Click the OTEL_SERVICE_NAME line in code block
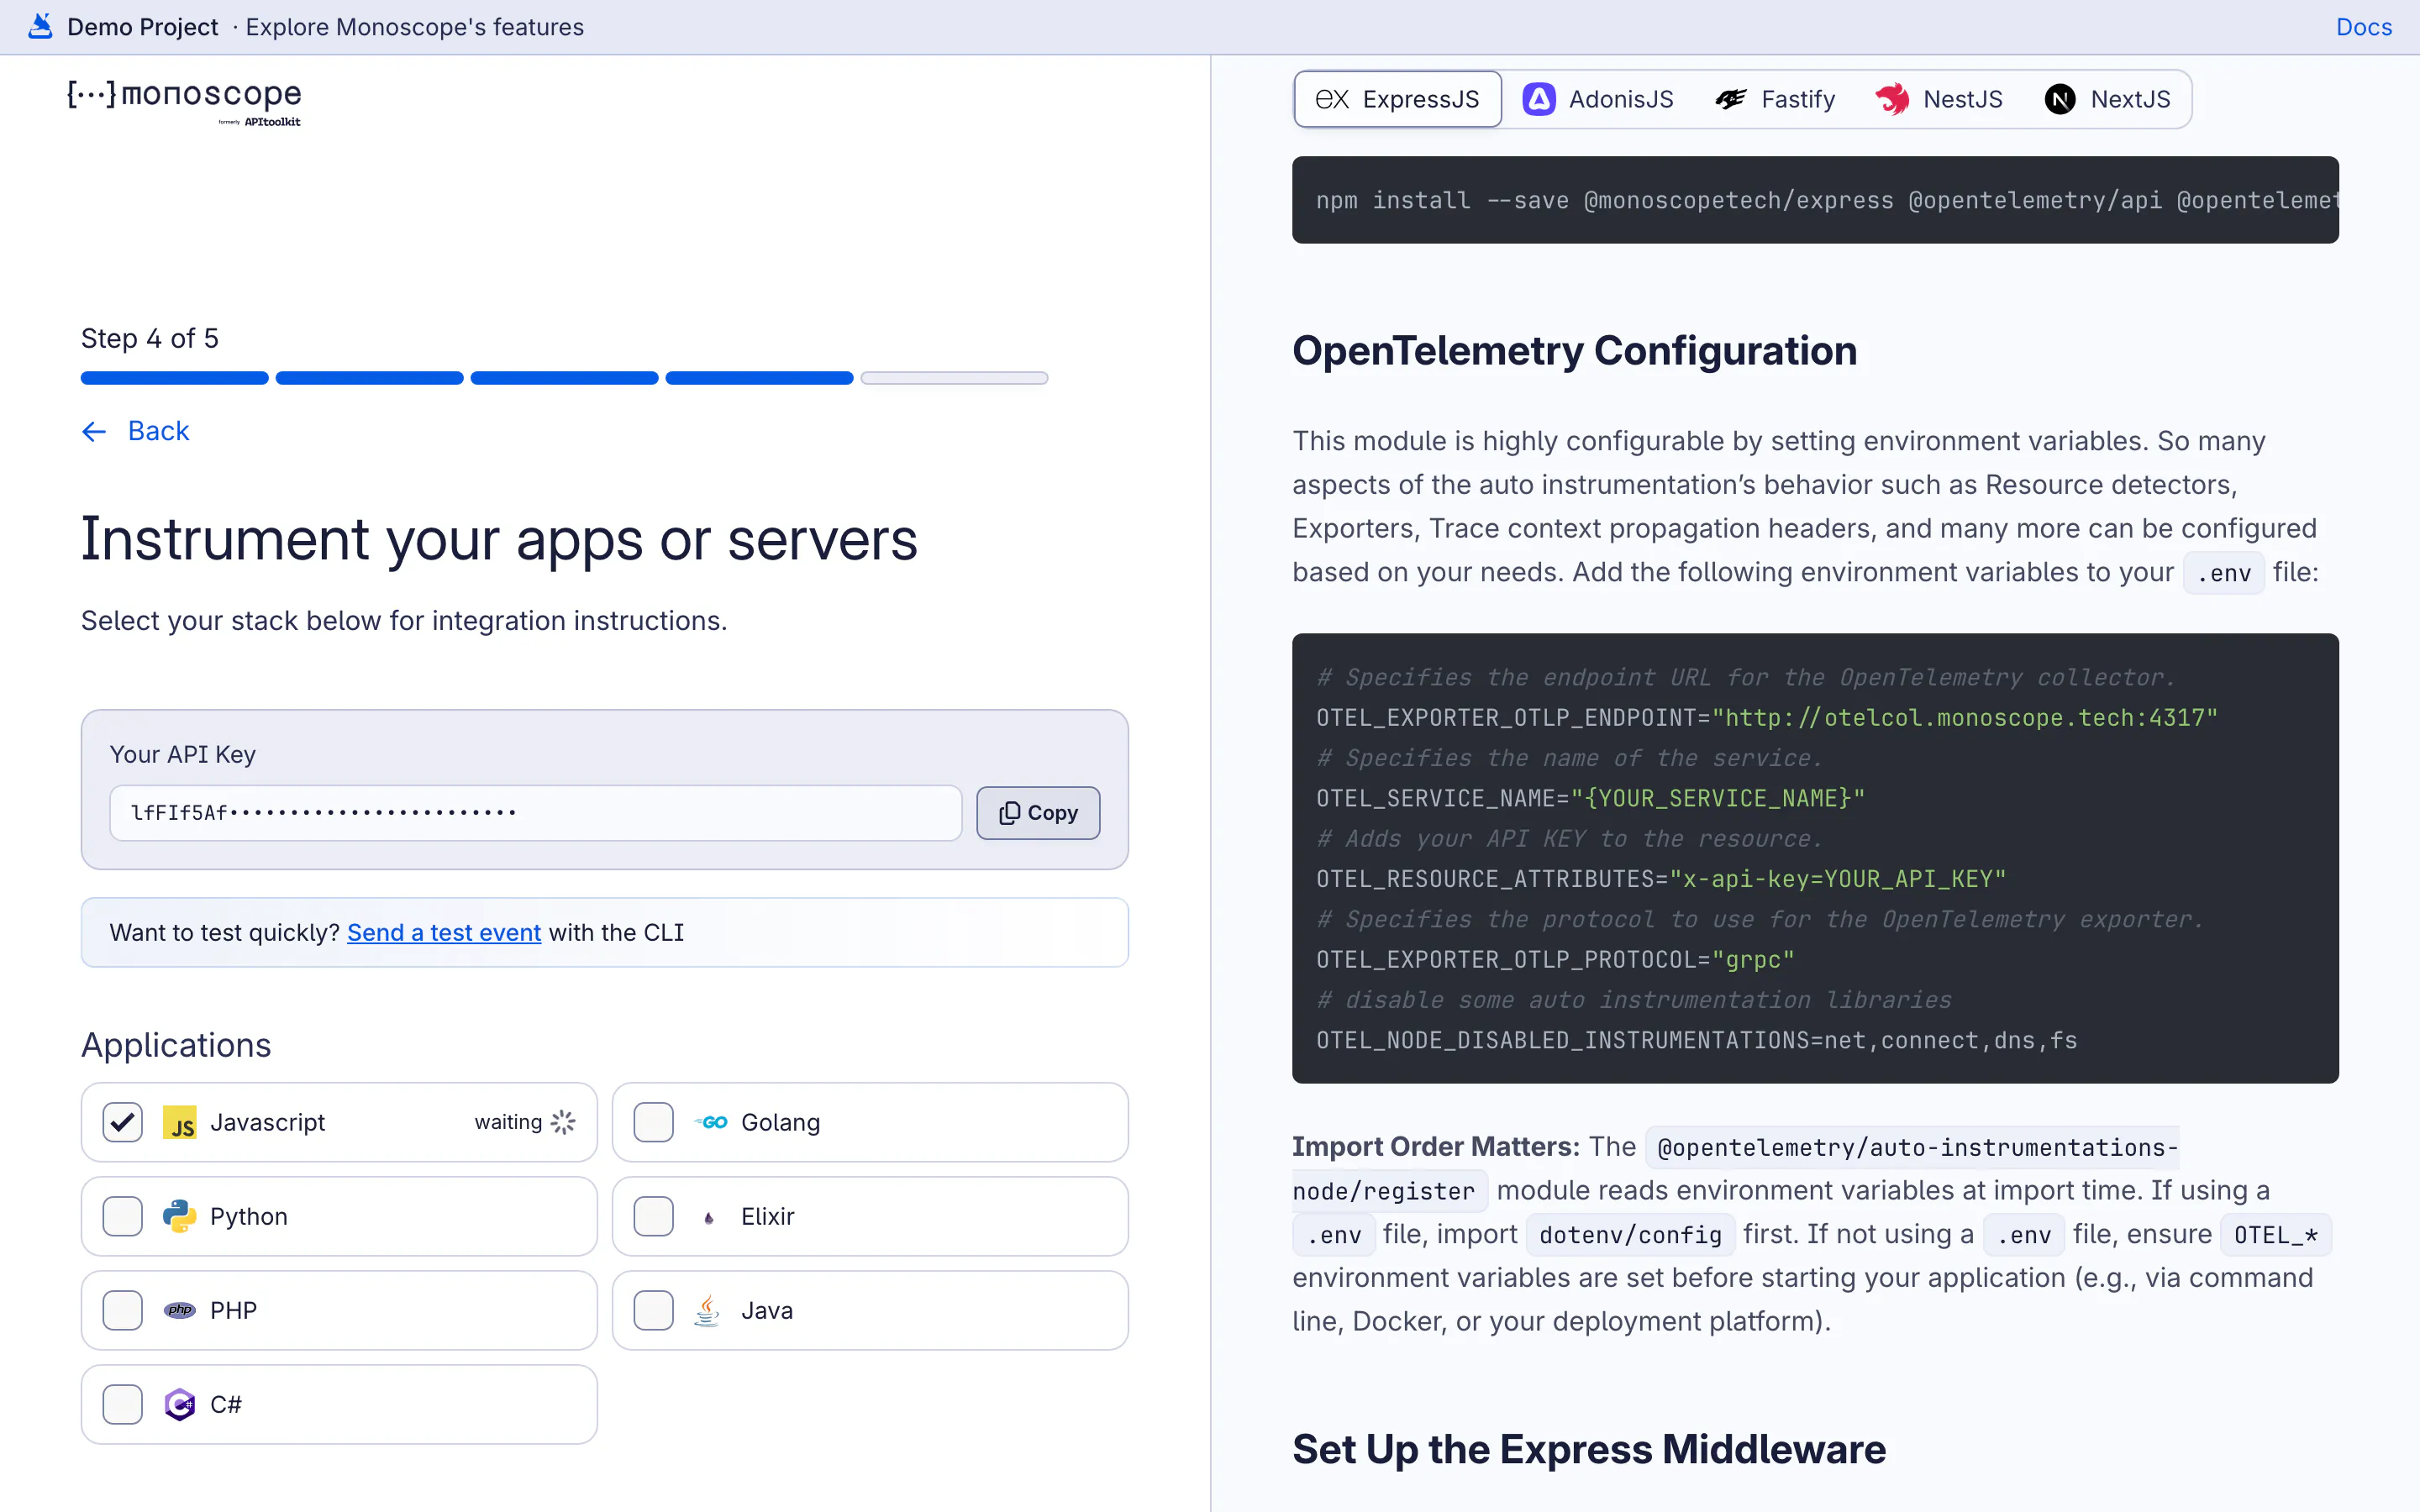The width and height of the screenshot is (2420, 1512). click(1590, 798)
